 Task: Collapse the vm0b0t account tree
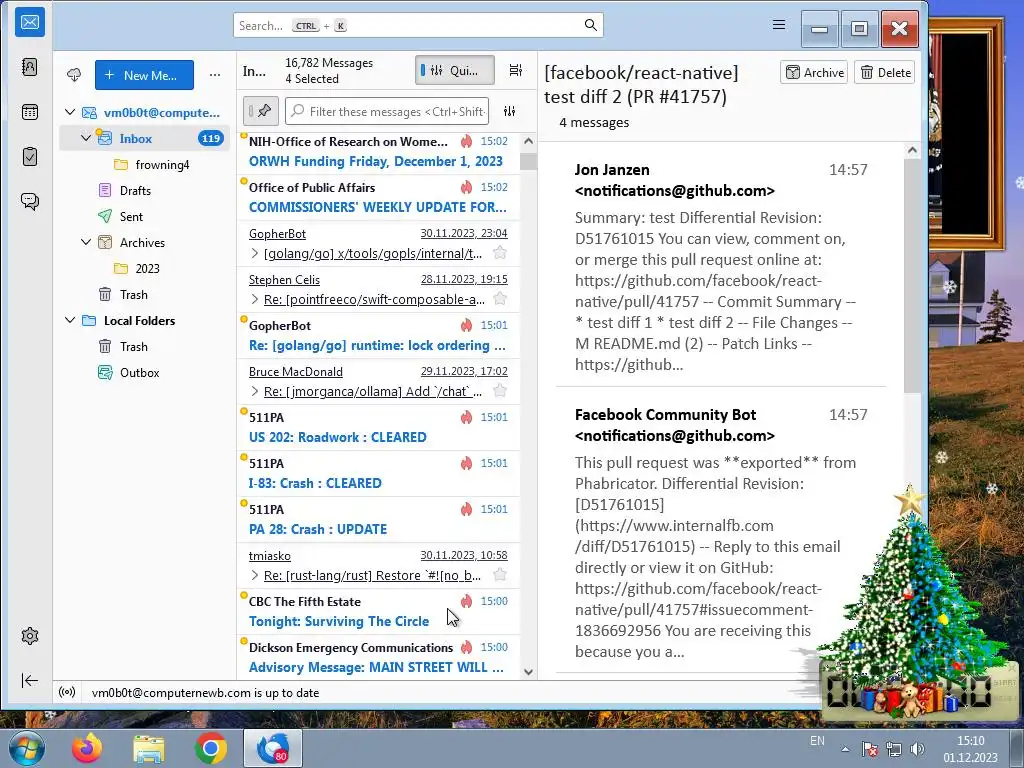coord(70,112)
